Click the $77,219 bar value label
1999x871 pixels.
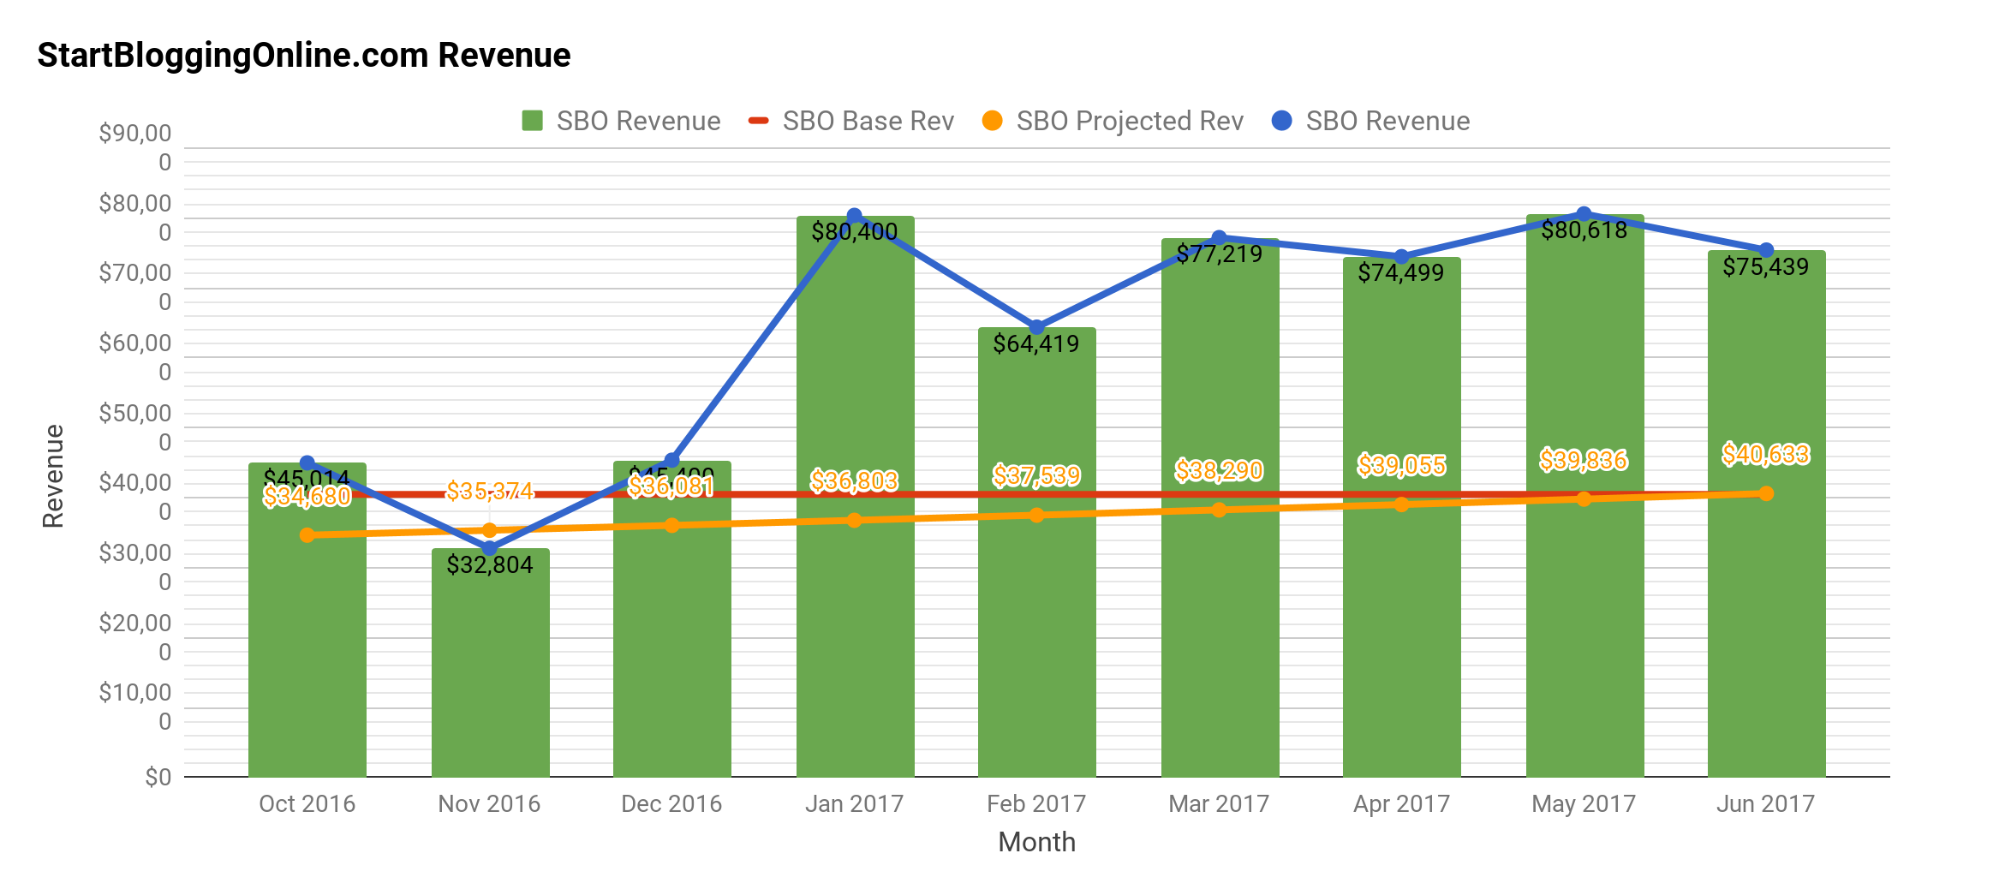coord(1219,254)
